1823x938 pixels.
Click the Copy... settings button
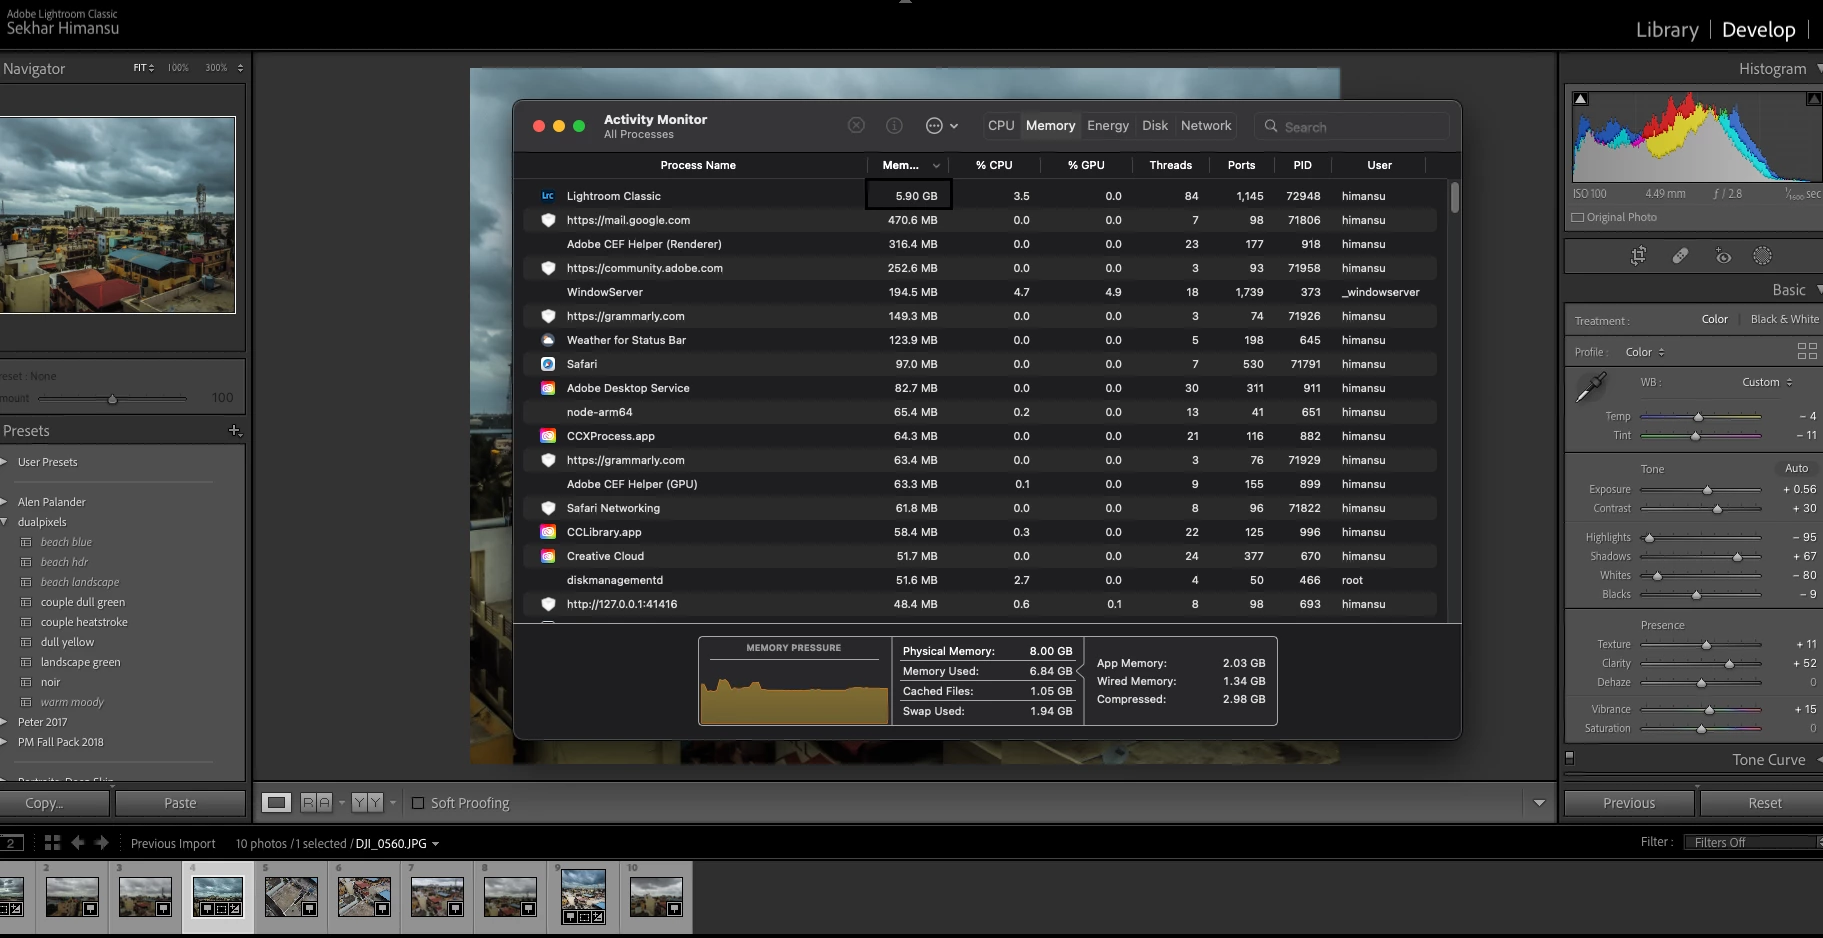[53, 803]
